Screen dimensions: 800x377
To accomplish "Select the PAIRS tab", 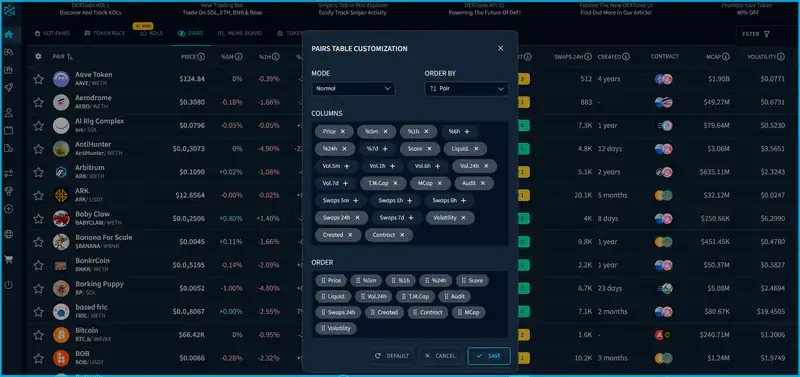I will click(x=190, y=33).
